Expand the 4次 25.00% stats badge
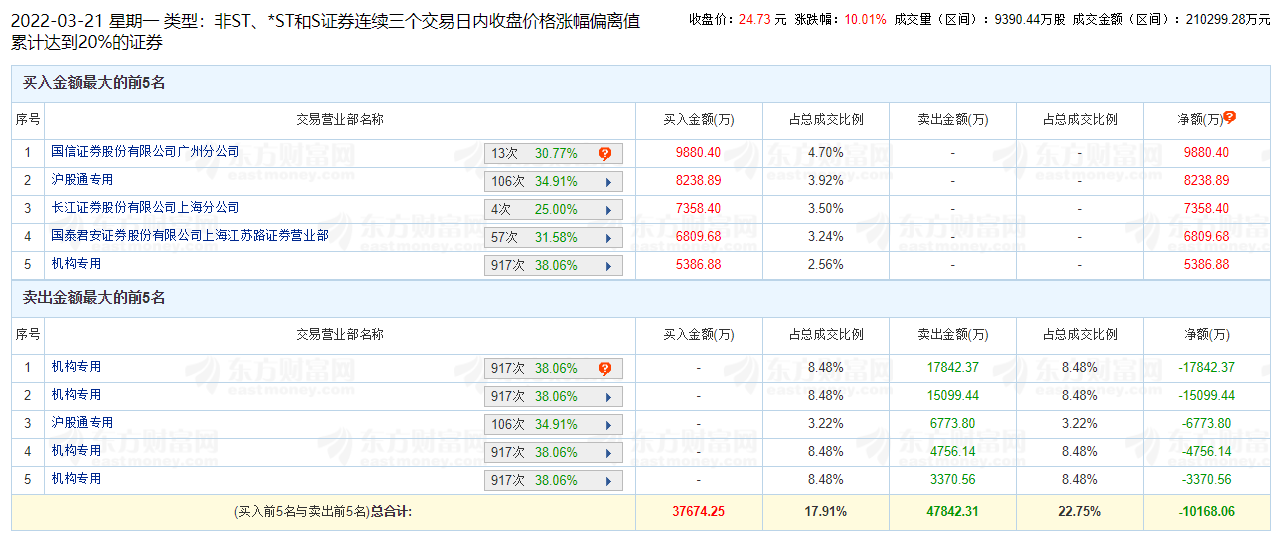 point(553,210)
